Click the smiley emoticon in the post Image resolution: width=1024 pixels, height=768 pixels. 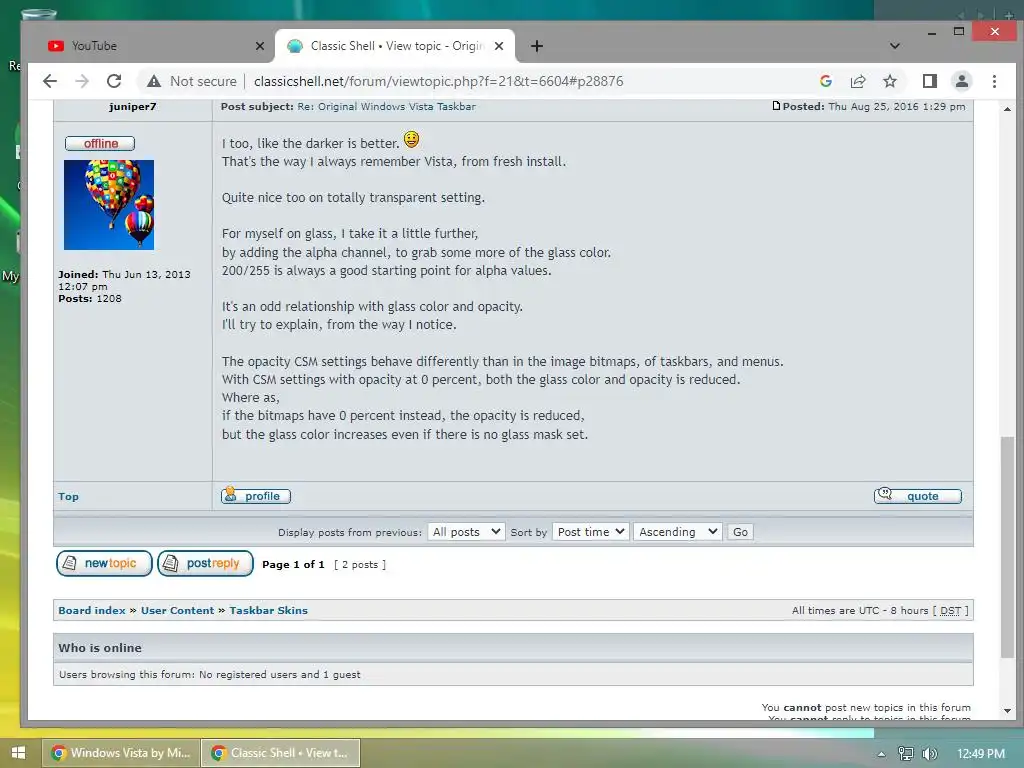pyautogui.click(x=411, y=140)
